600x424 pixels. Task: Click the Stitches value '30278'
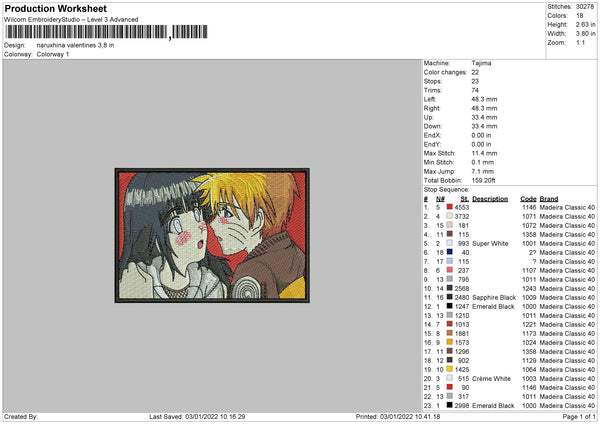(585, 7)
